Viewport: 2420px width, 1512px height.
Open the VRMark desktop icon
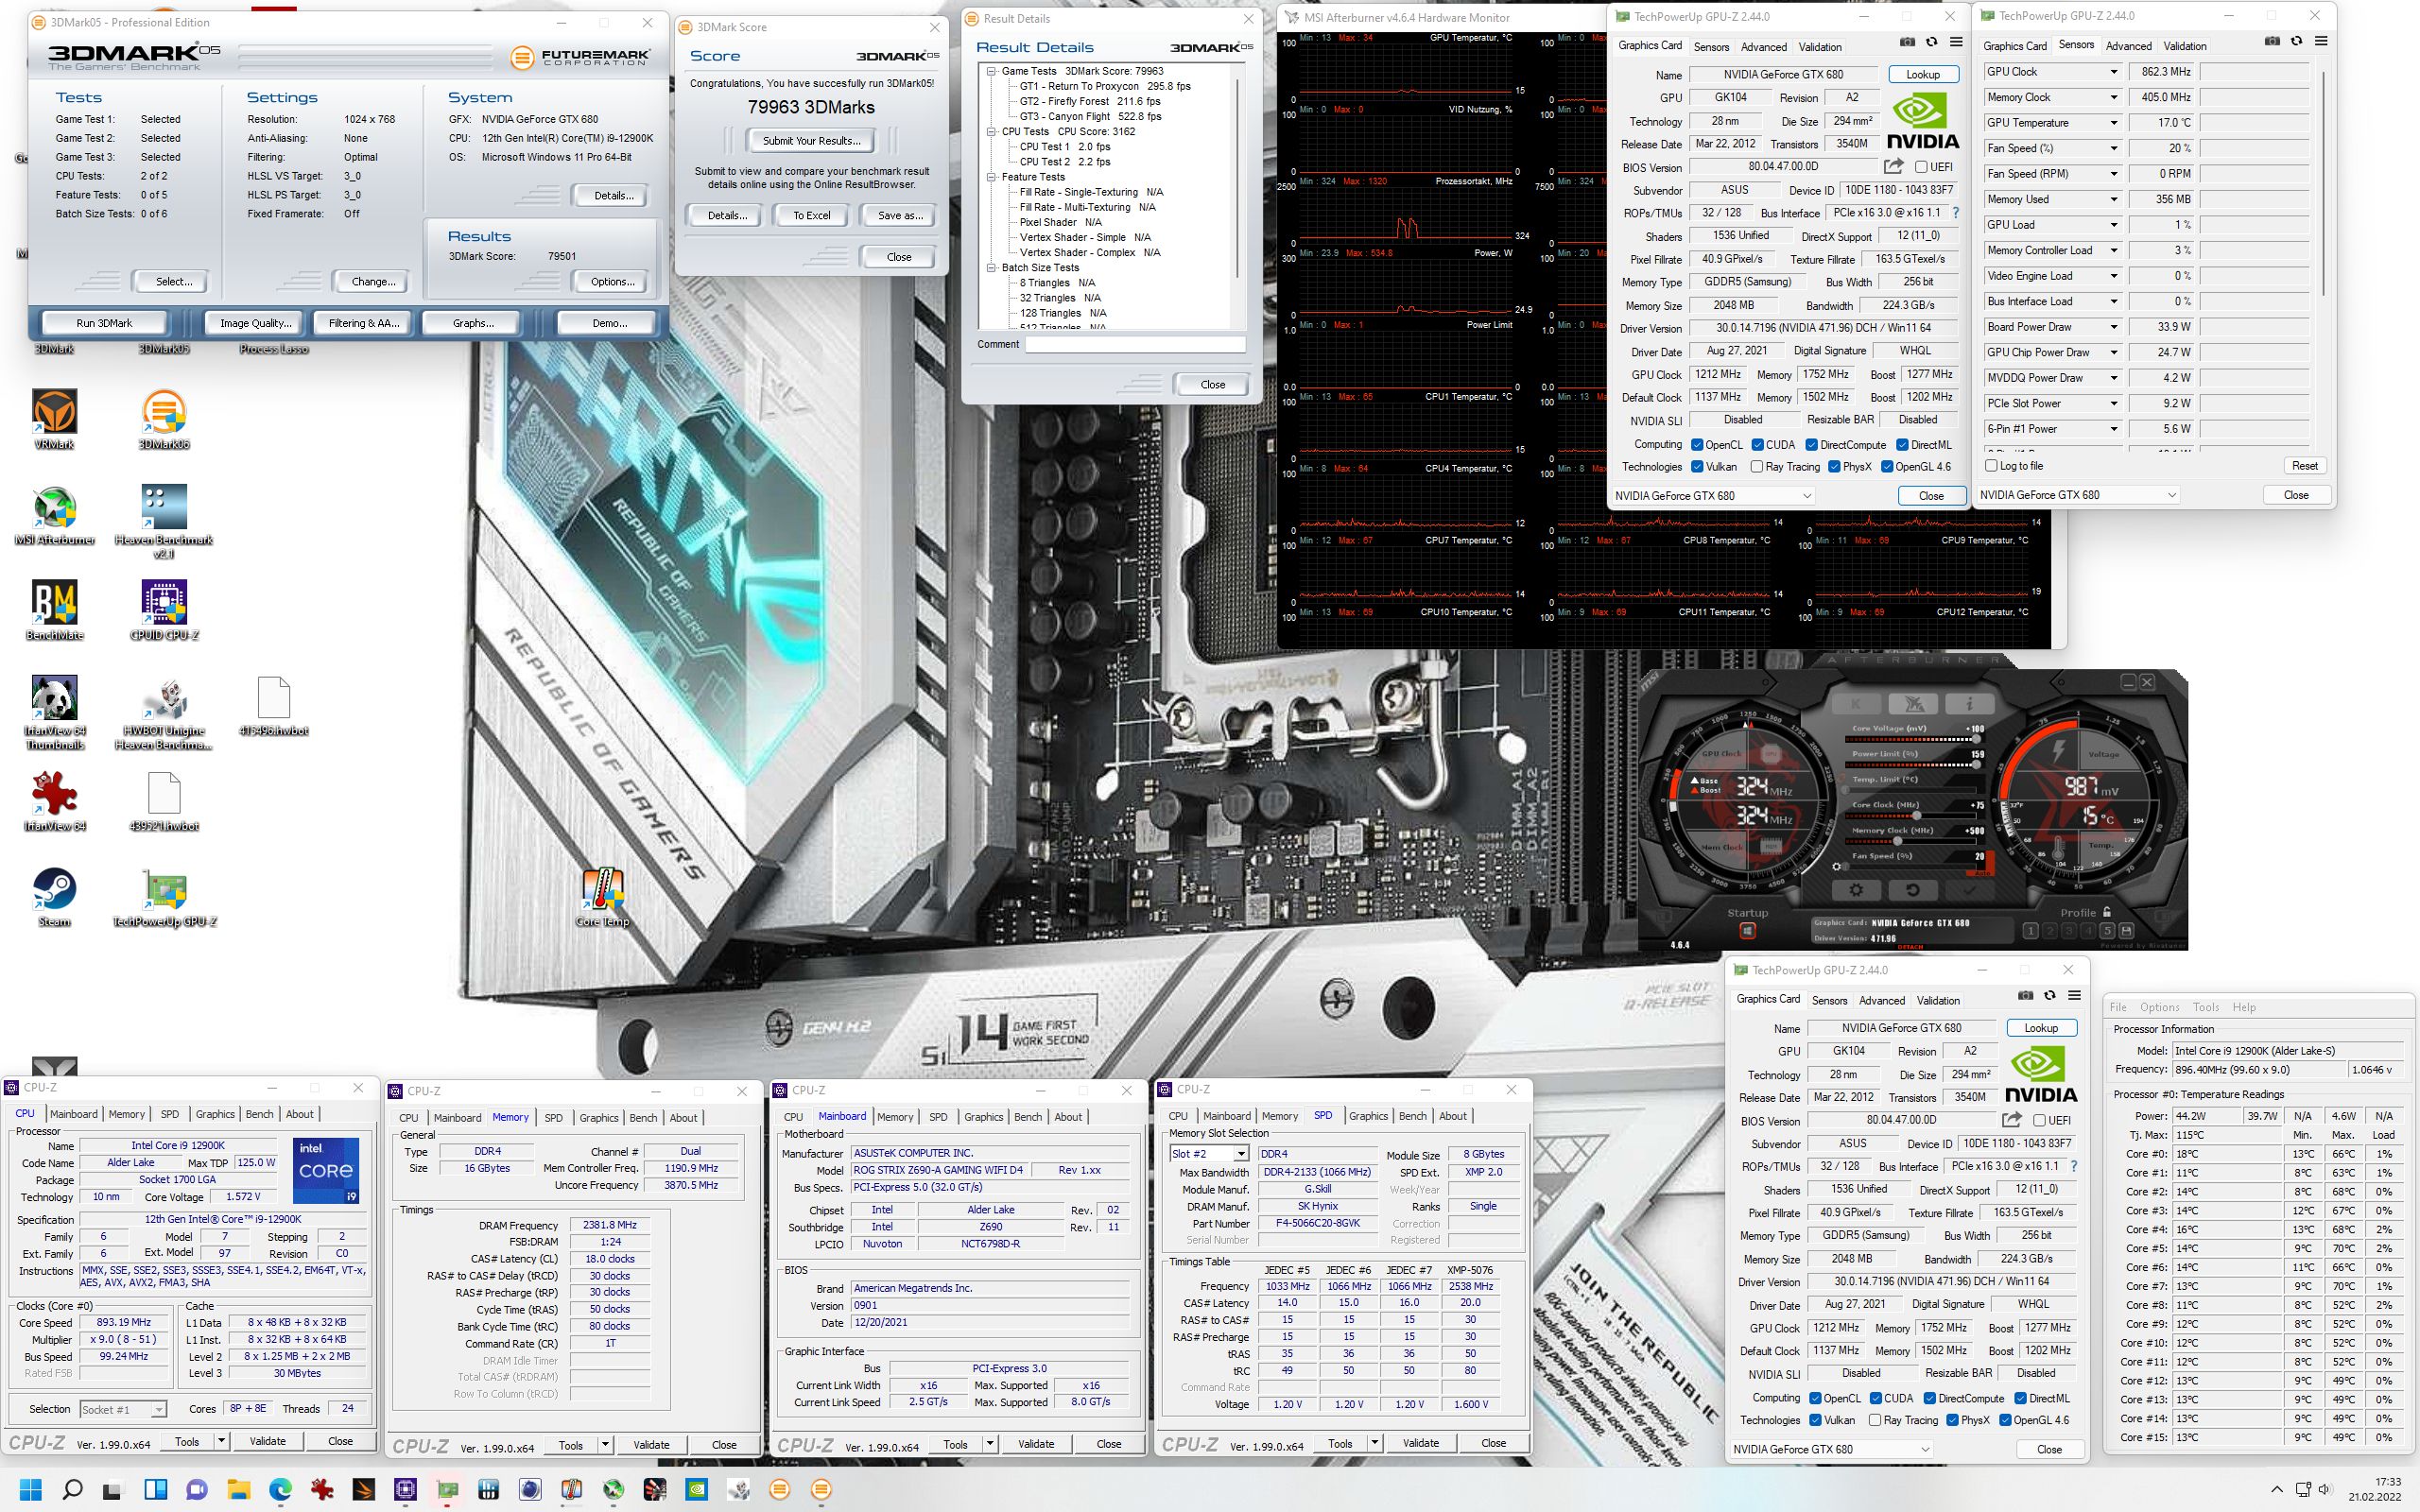[x=54, y=419]
